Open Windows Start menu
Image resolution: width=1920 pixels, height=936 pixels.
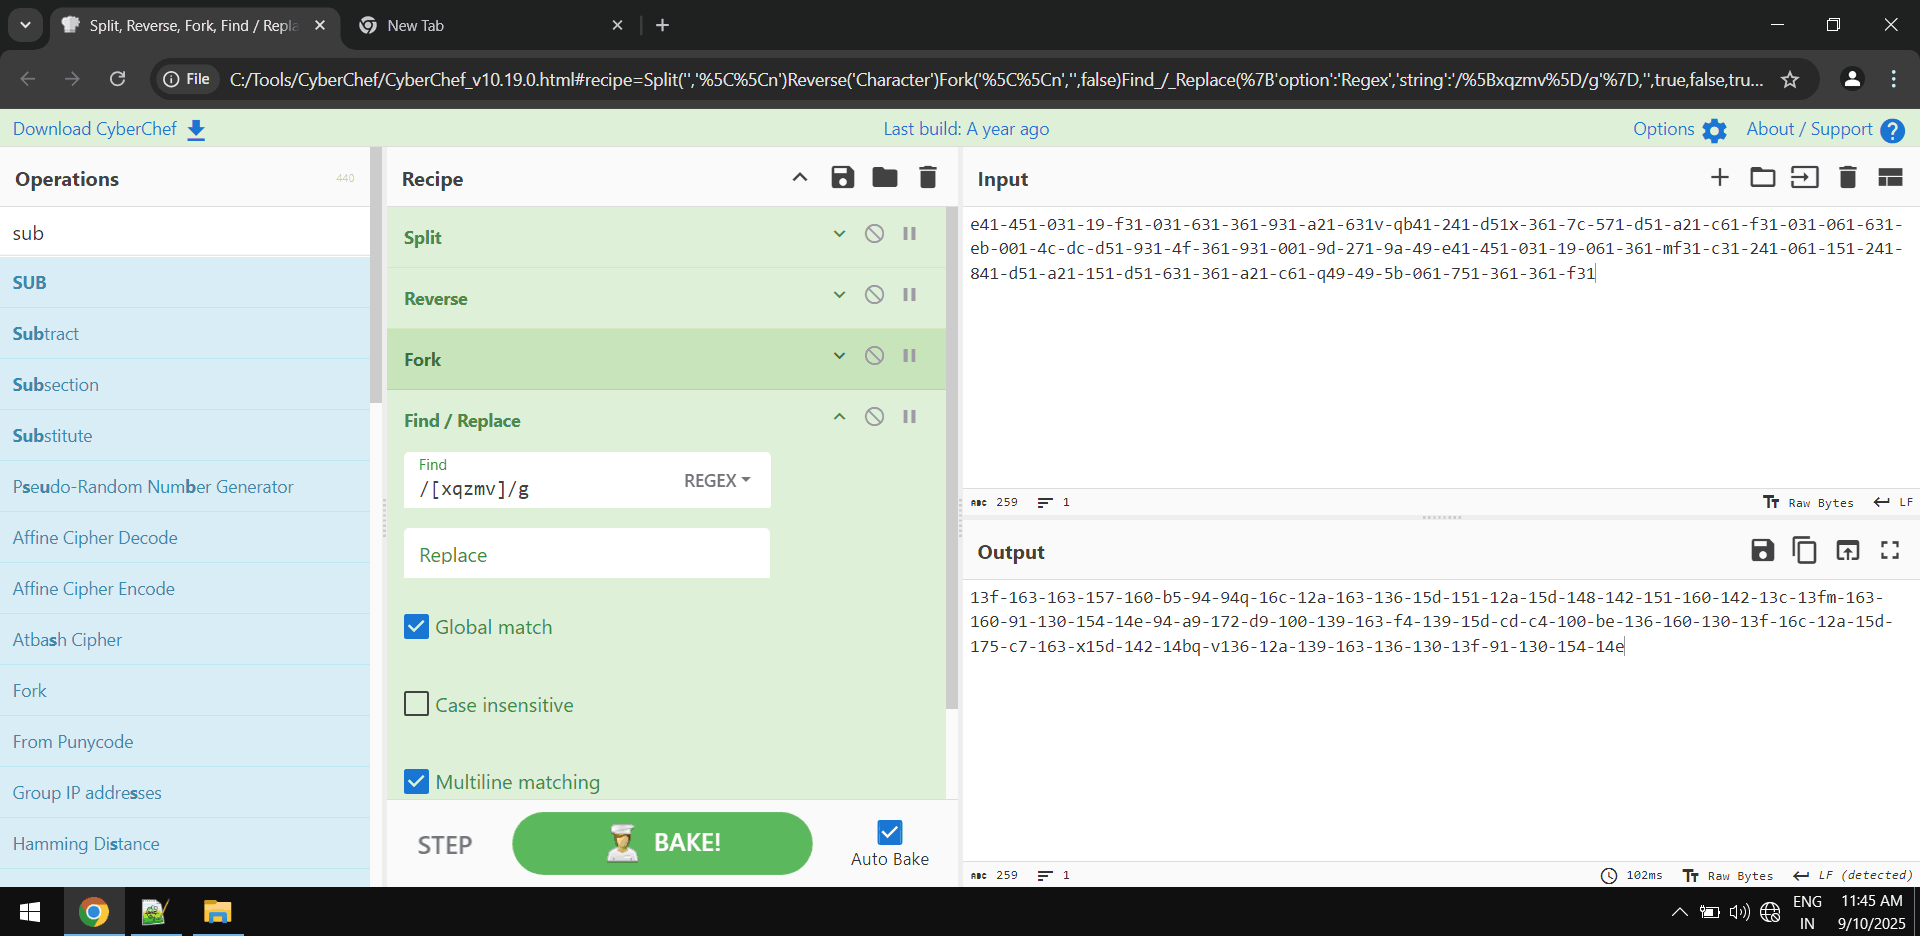(x=30, y=912)
